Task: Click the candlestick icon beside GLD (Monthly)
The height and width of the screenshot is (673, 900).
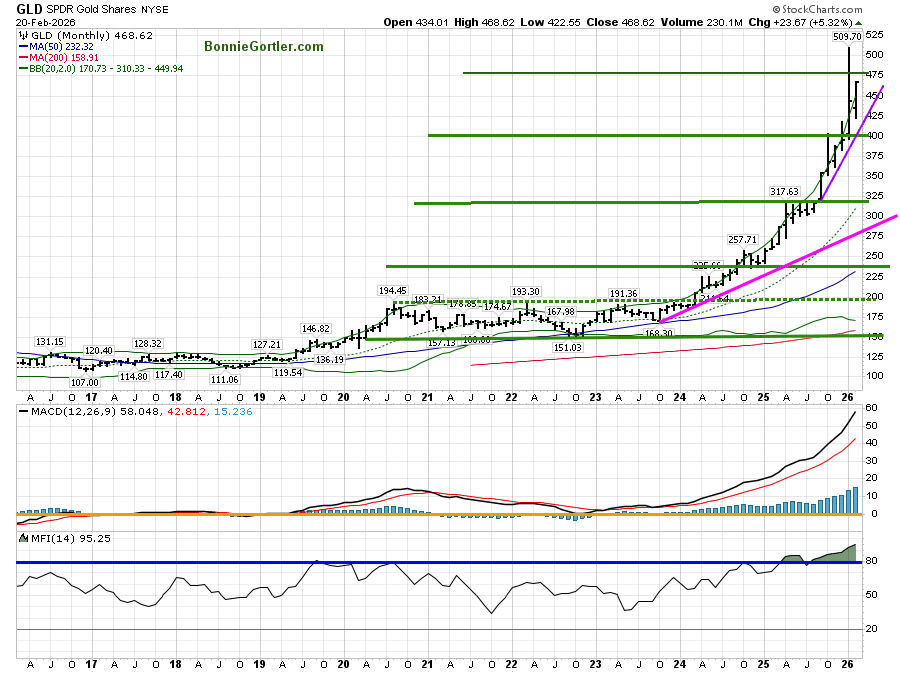Action: pos(23,33)
